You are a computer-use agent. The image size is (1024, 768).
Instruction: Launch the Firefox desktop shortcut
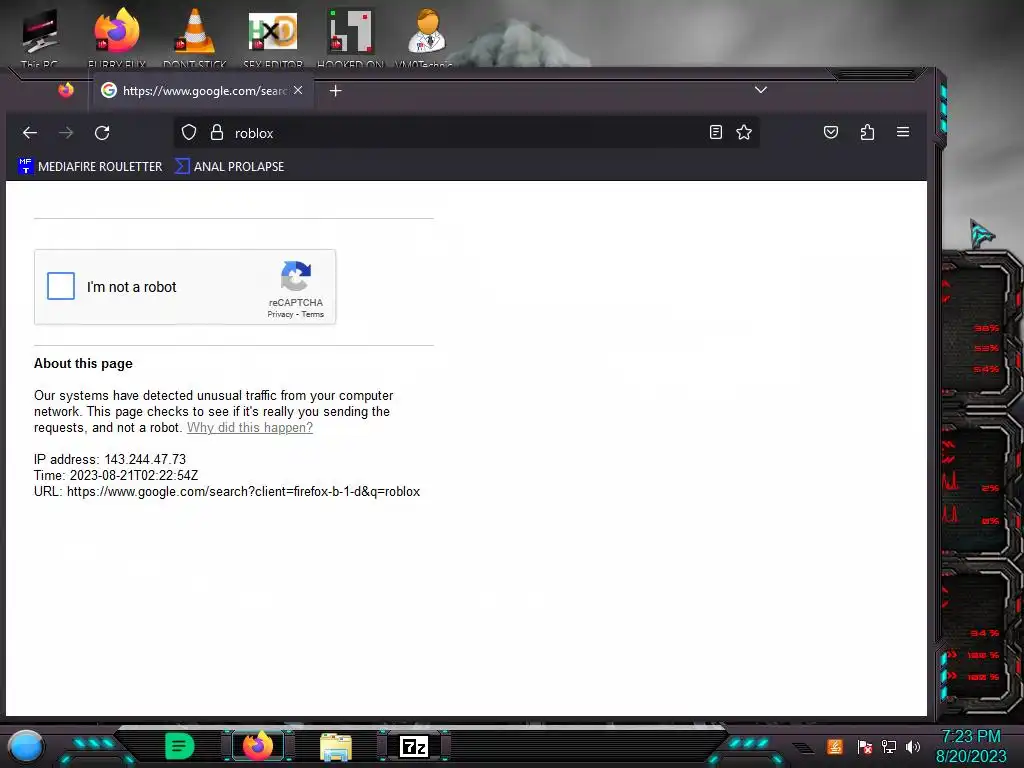[117, 38]
